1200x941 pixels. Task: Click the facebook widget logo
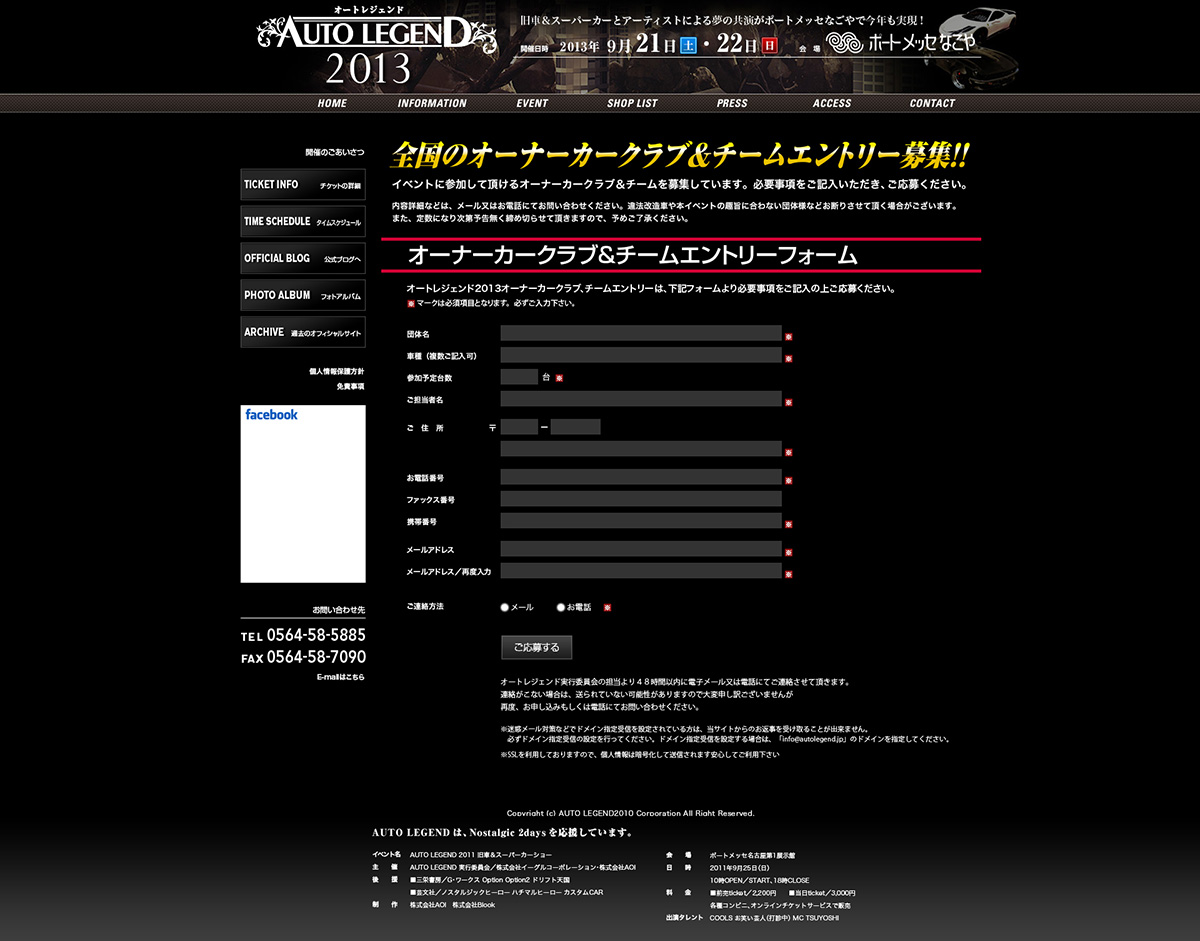tap(271, 414)
